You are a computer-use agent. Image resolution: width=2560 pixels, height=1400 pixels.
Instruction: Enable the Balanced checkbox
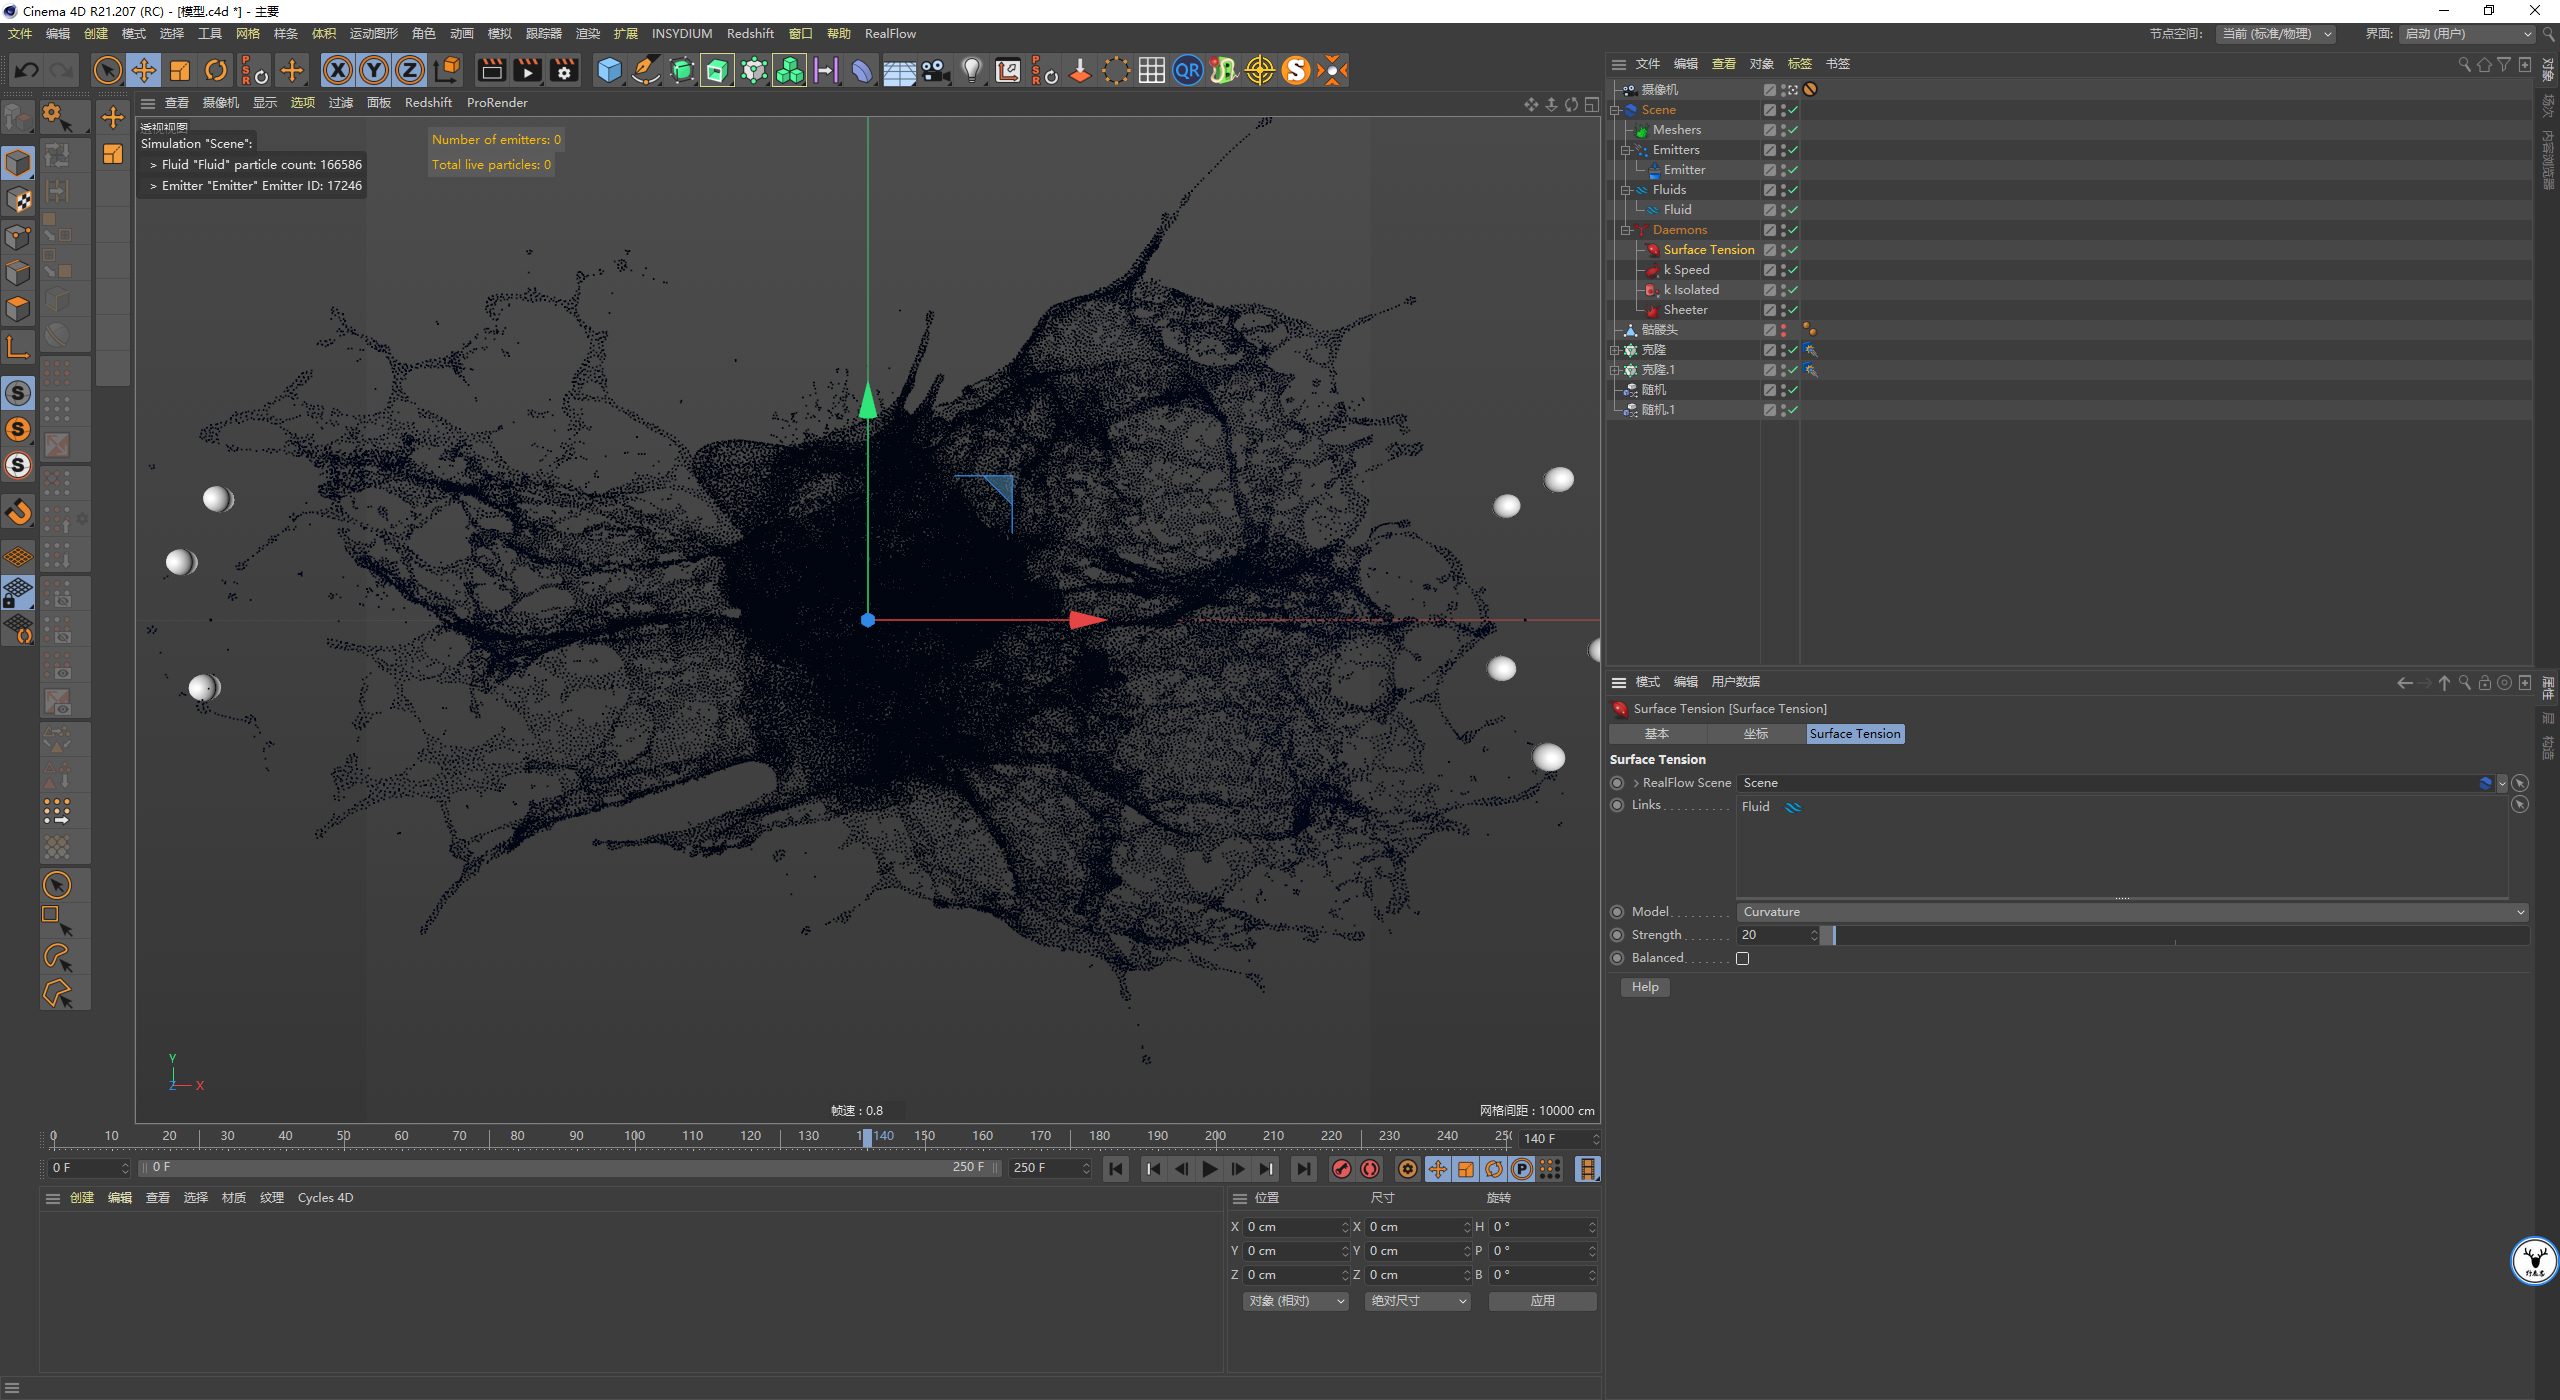[1743, 958]
